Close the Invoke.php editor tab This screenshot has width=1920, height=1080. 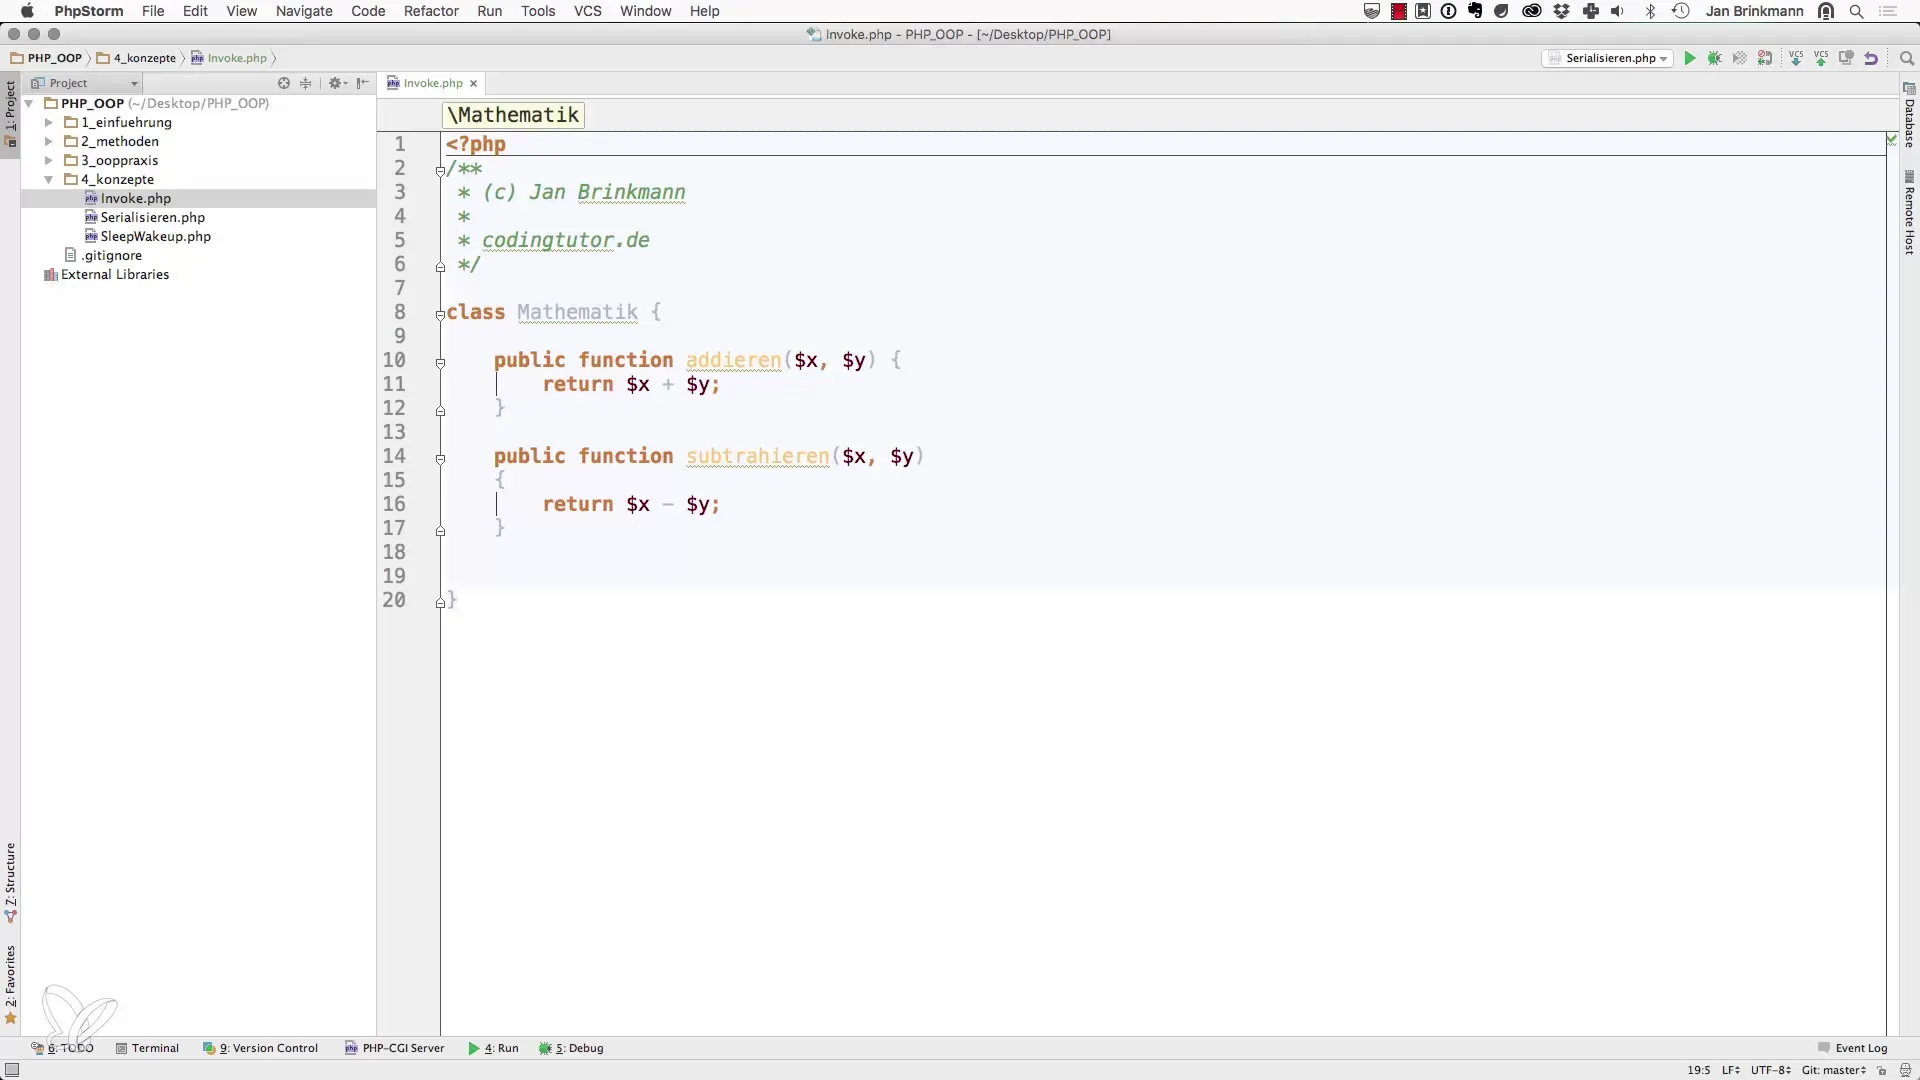pos(474,83)
